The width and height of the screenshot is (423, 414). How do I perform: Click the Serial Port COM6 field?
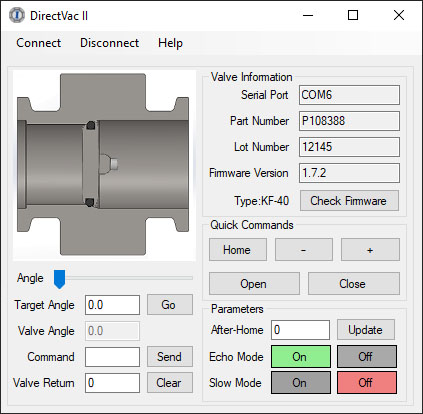[x=349, y=95]
